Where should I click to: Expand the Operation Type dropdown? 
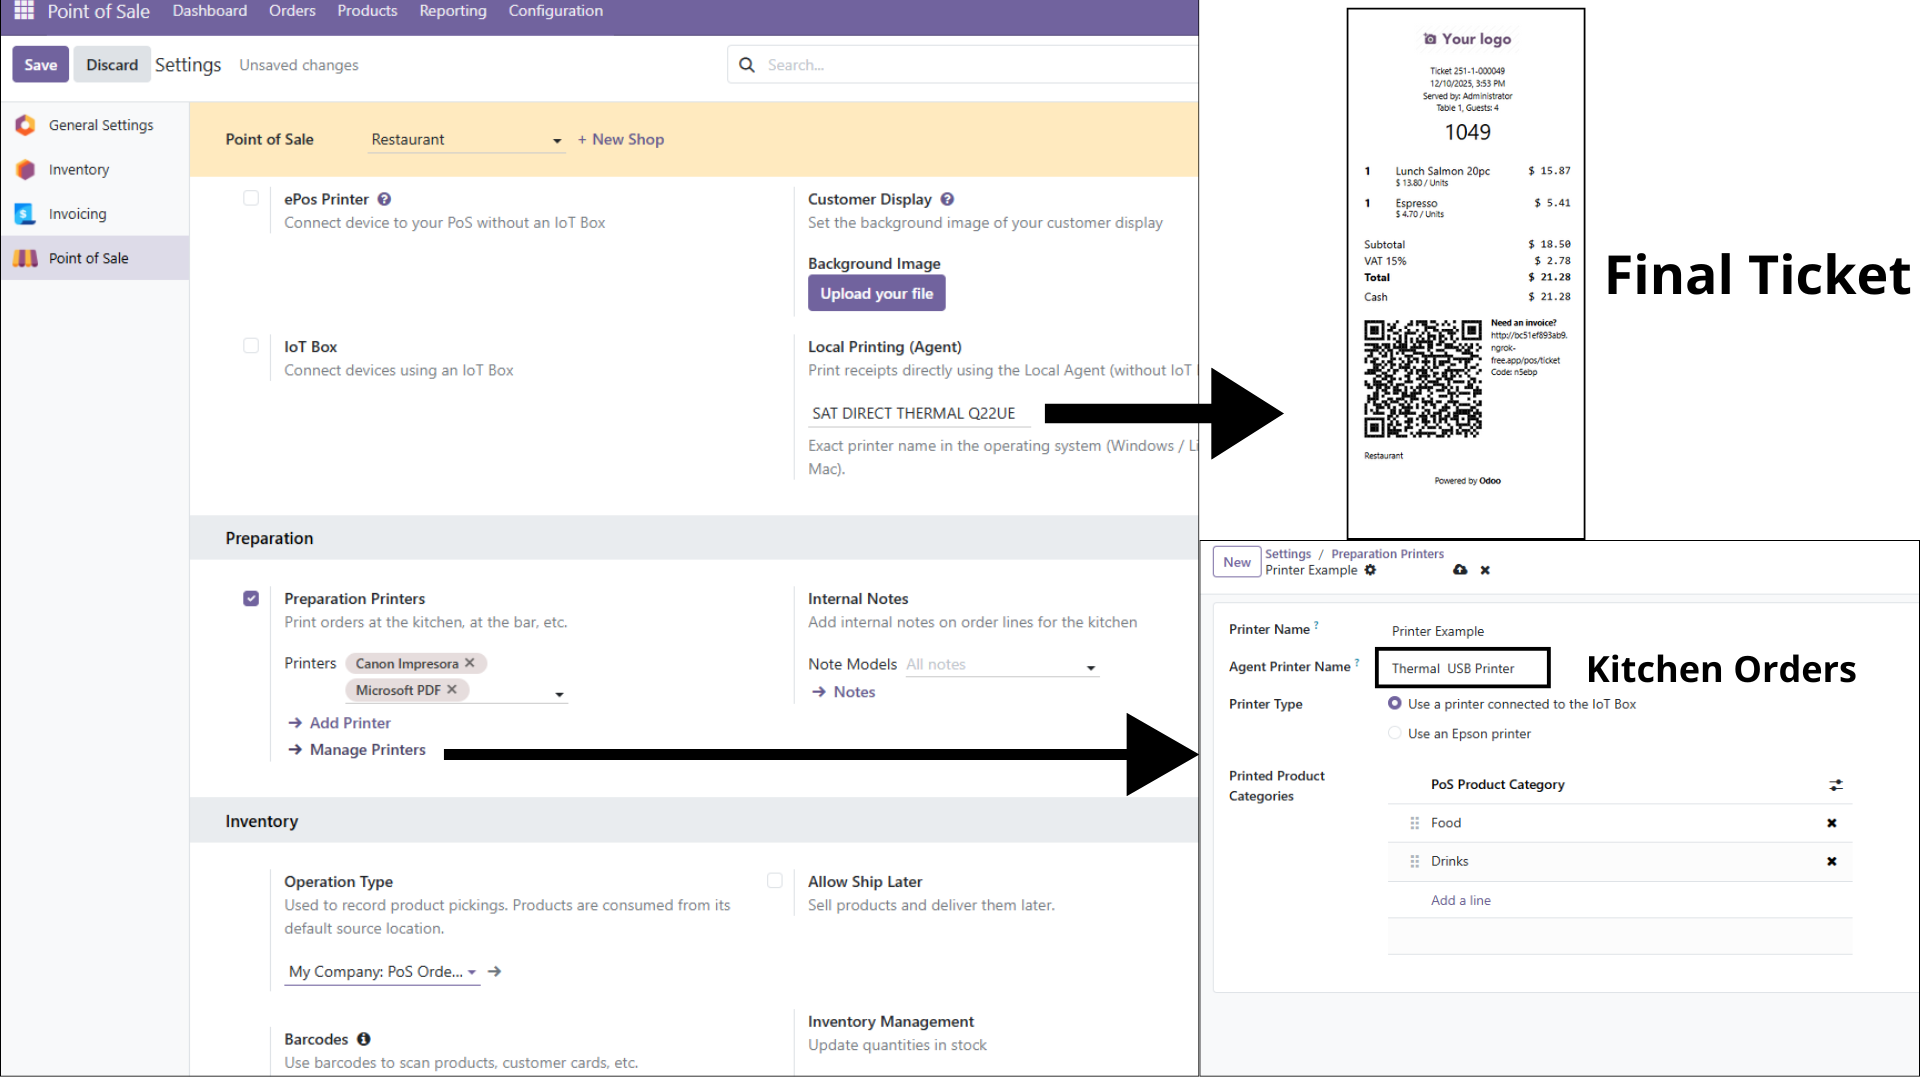tap(472, 972)
